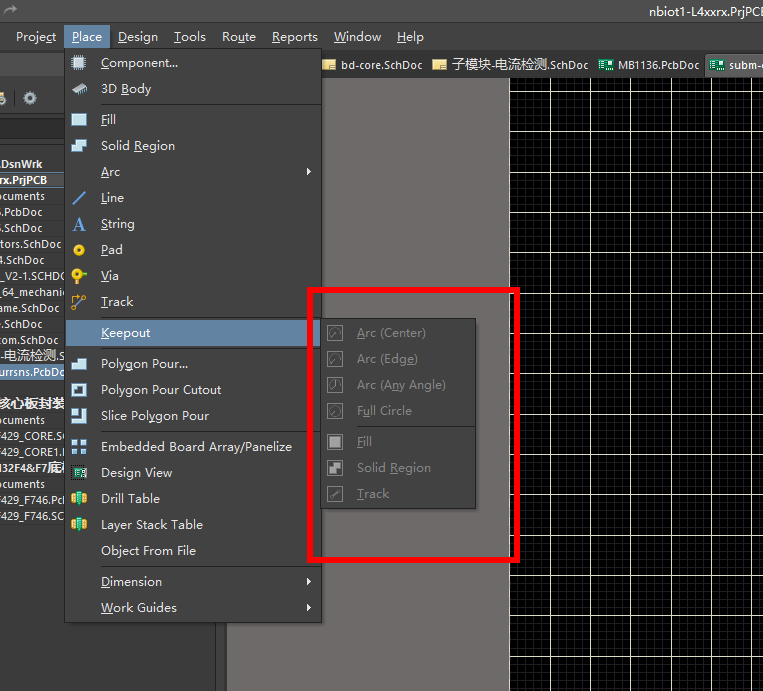The width and height of the screenshot is (763, 691).
Task: Select 64_mechani document in tree
Action: (x=32, y=292)
